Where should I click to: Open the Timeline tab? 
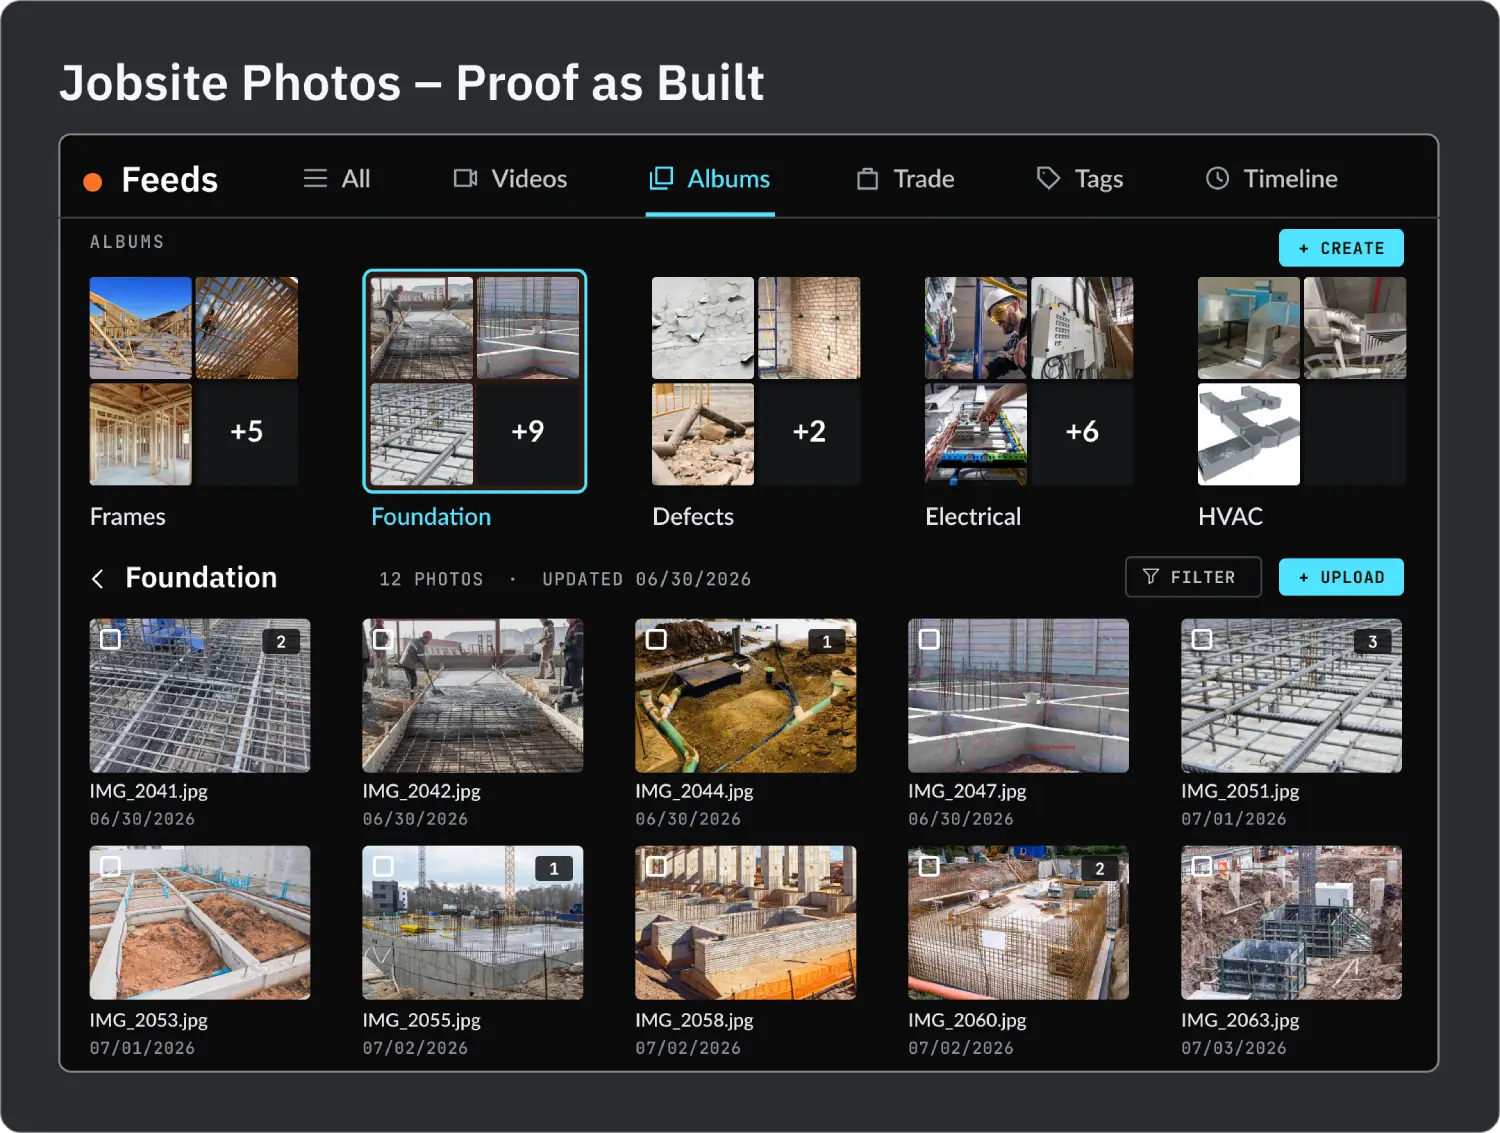(x=1272, y=179)
